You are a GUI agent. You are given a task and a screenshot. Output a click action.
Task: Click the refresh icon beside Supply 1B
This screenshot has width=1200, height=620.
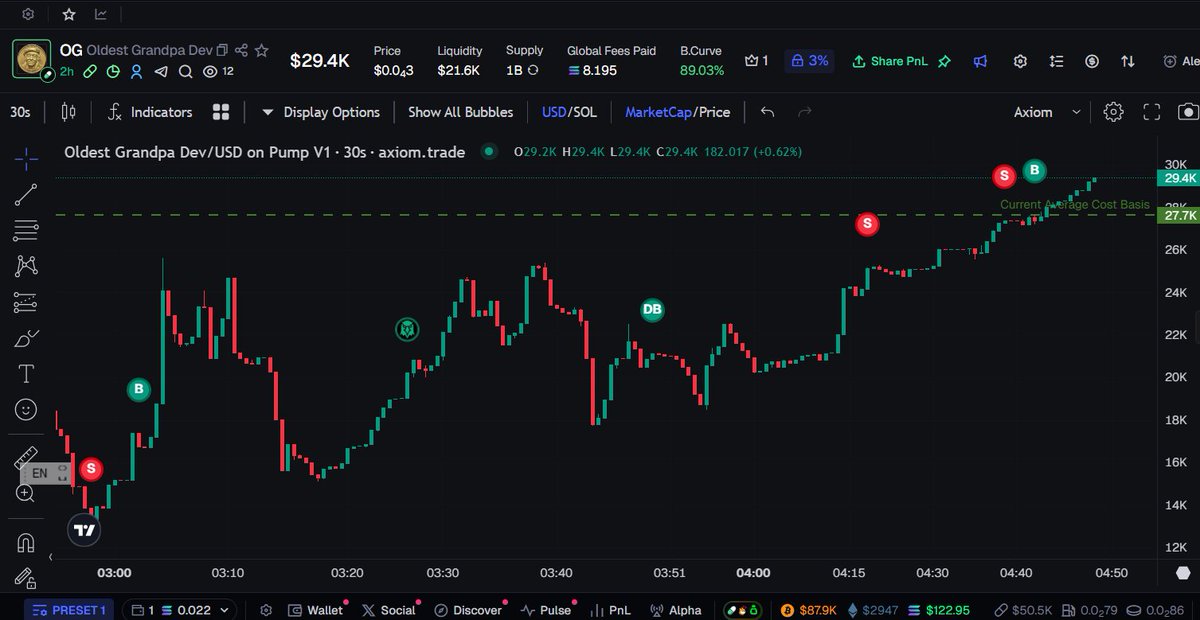(x=533, y=70)
